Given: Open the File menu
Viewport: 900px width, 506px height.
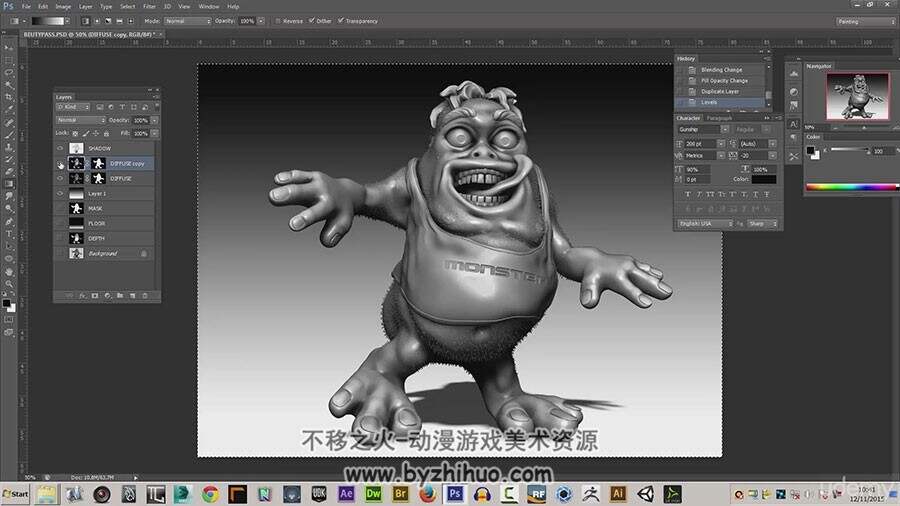Looking at the screenshot, I should (x=26, y=6).
